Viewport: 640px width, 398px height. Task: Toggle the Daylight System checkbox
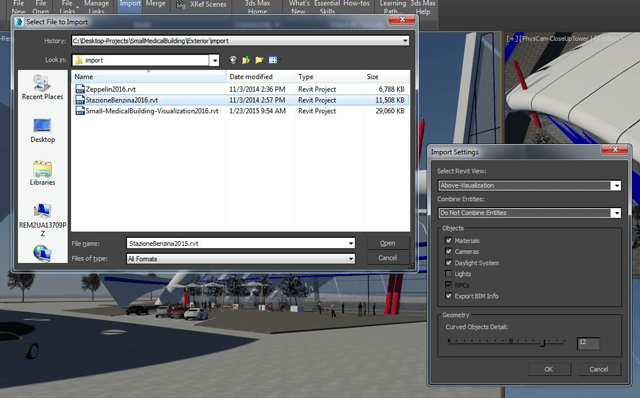tap(449, 262)
